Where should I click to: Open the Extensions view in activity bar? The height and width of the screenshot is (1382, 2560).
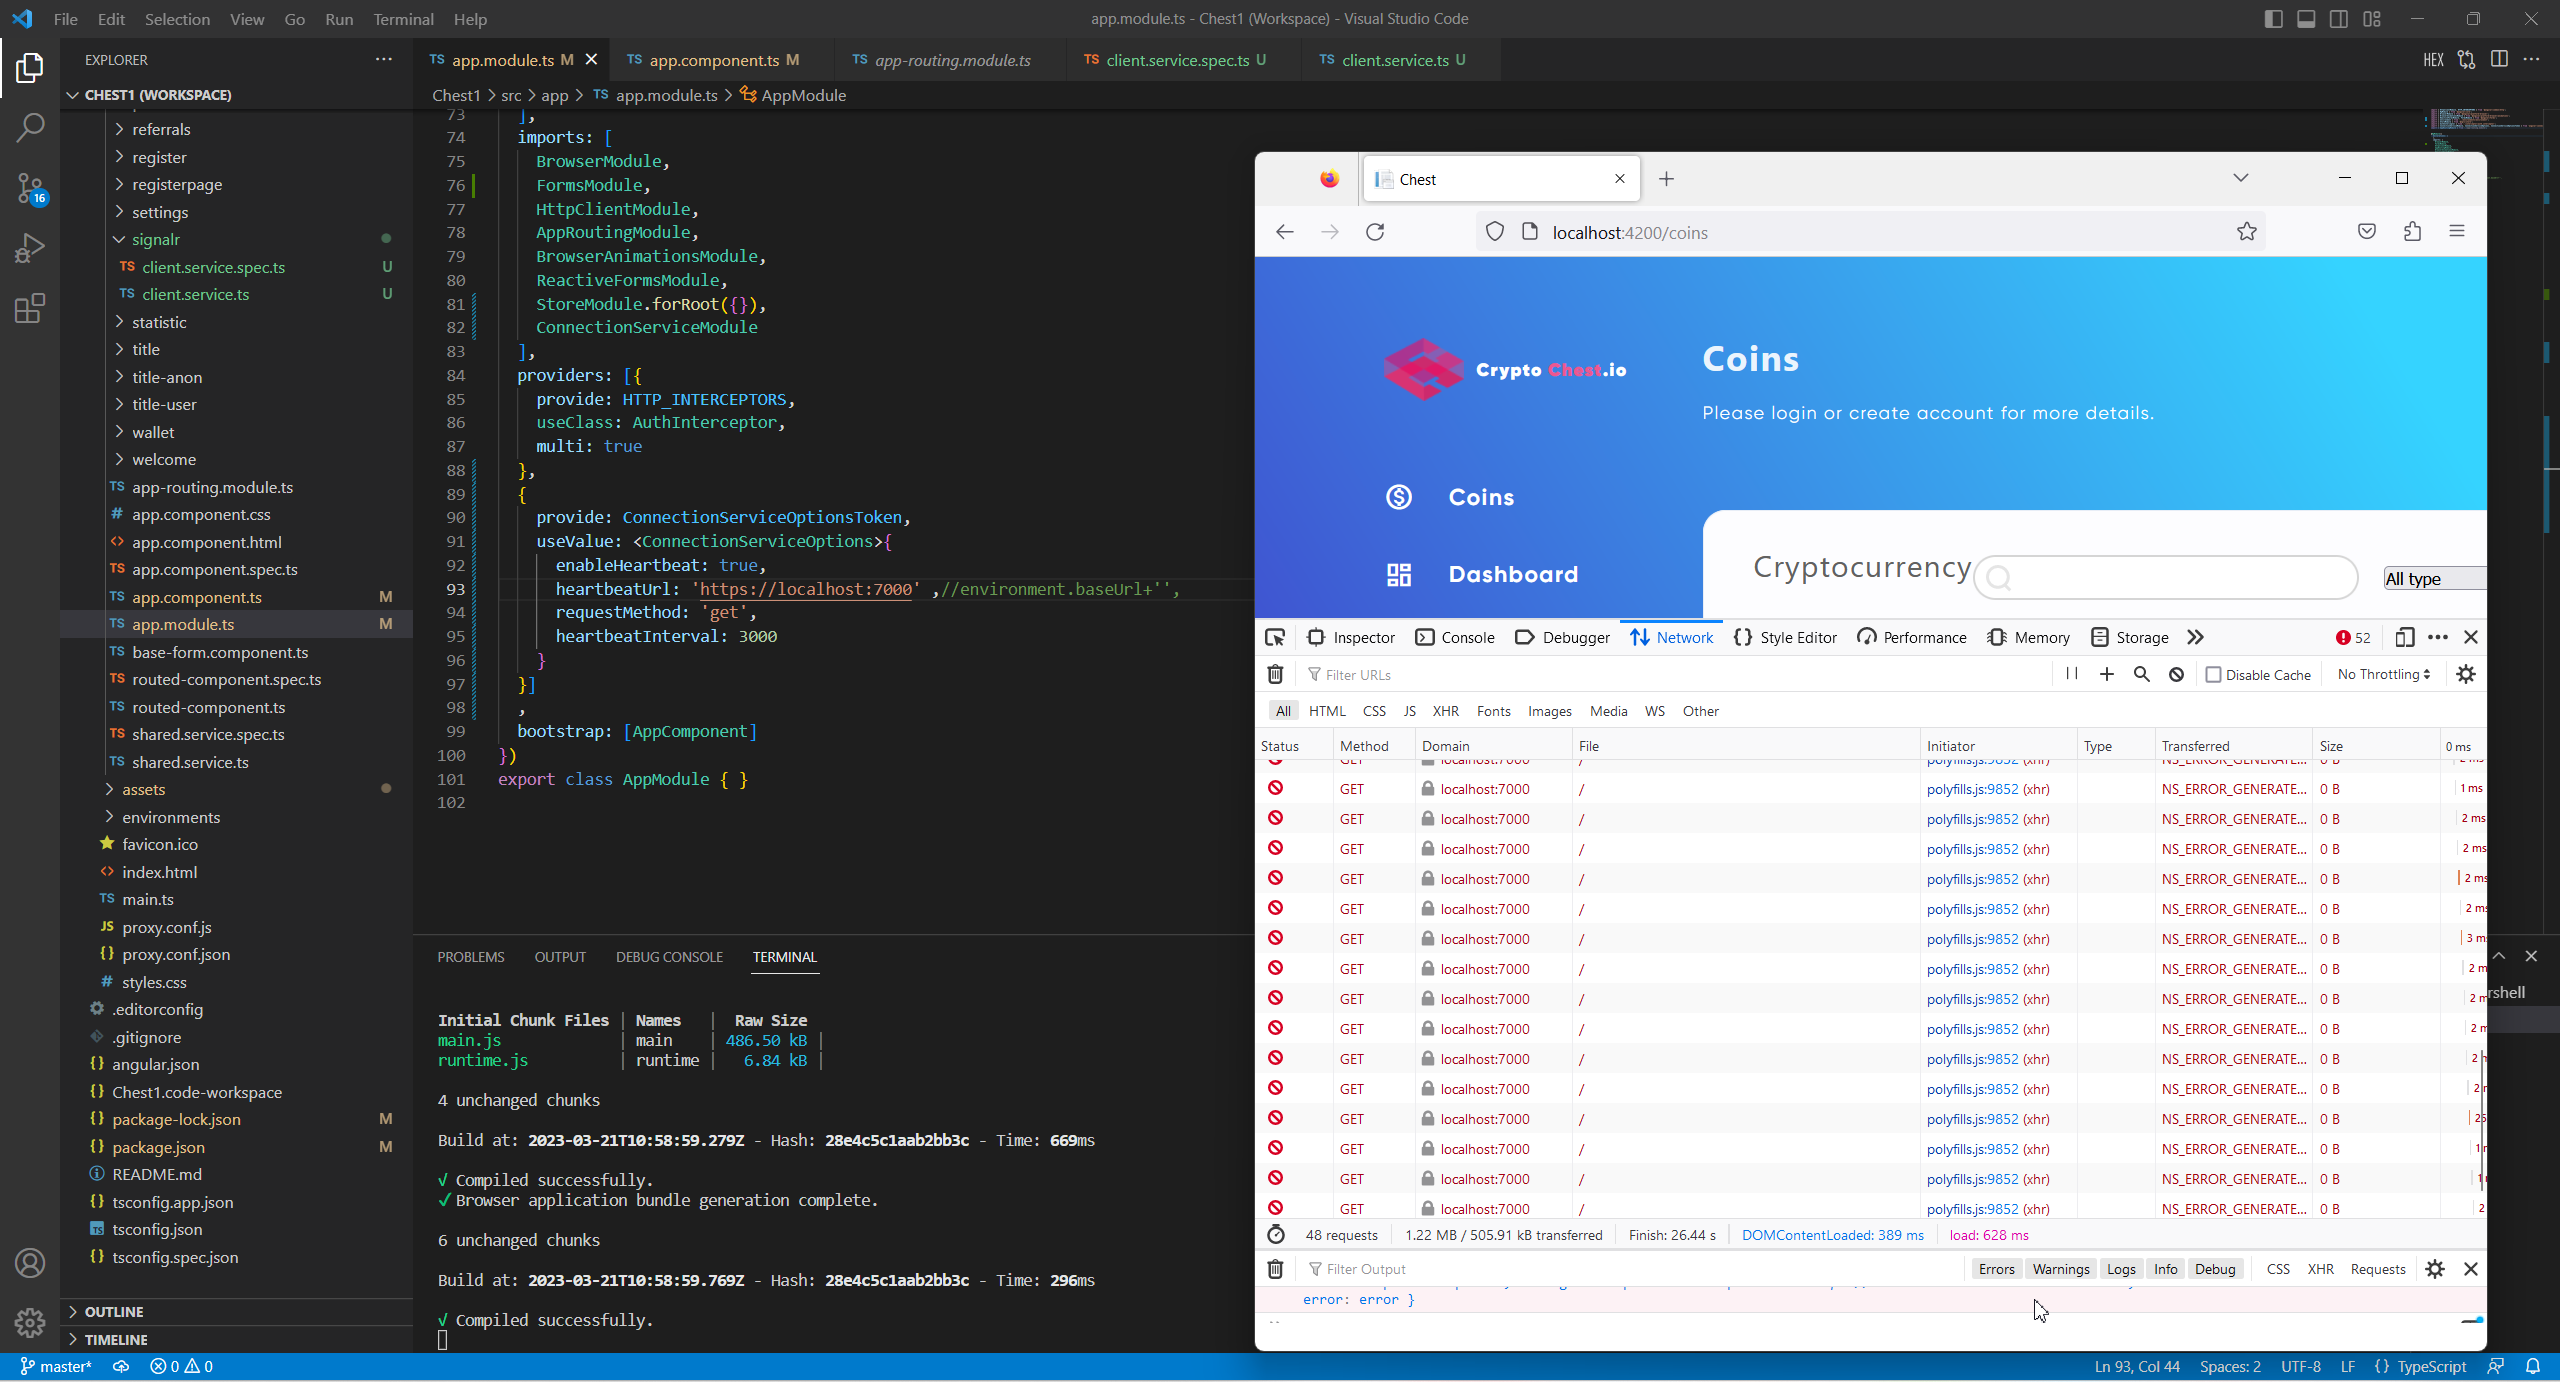(x=30, y=308)
